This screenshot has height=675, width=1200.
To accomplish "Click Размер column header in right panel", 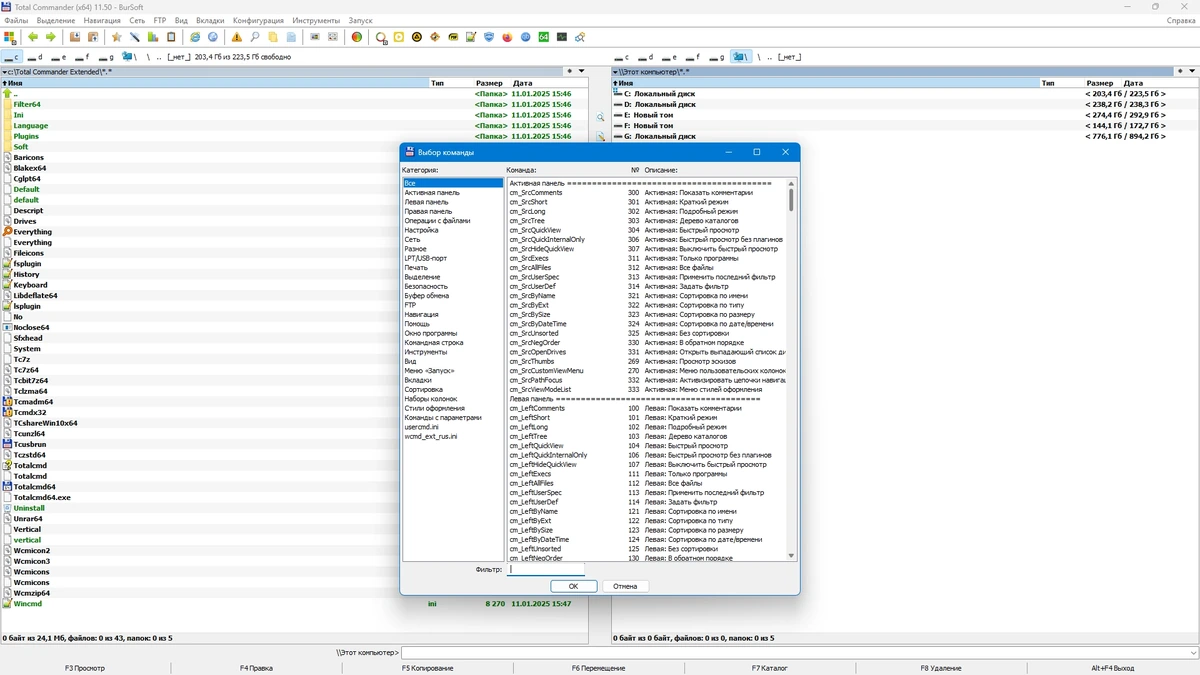I will coord(1100,83).
